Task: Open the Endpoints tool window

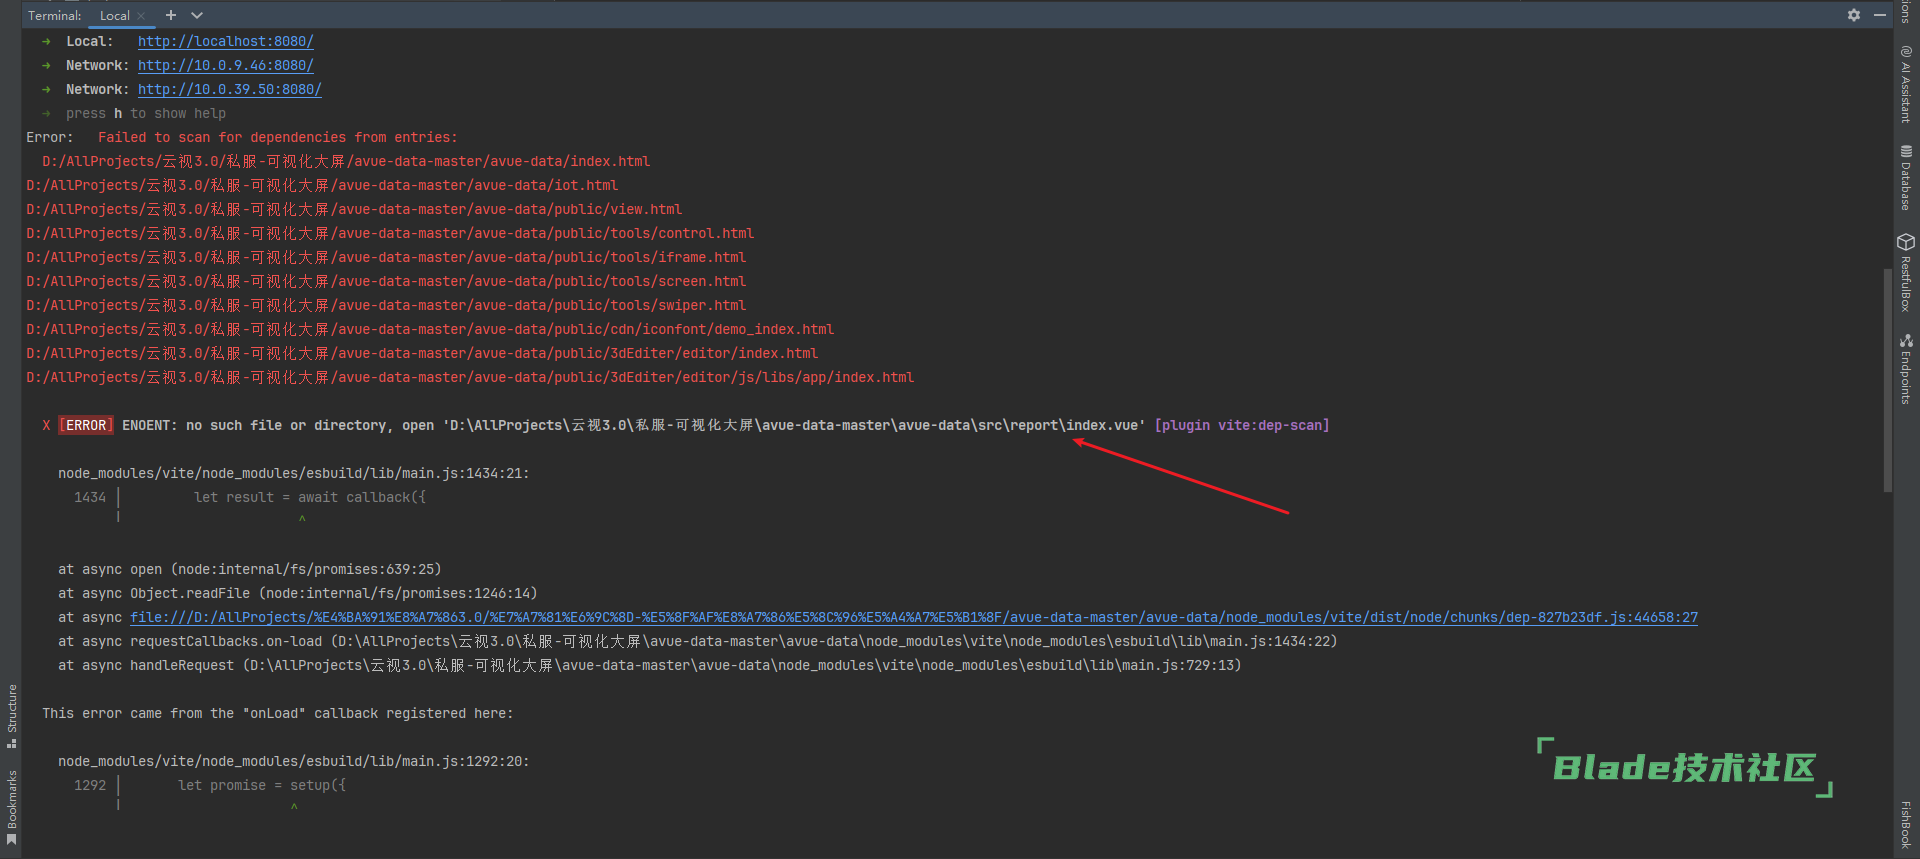Action: (1906, 368)
